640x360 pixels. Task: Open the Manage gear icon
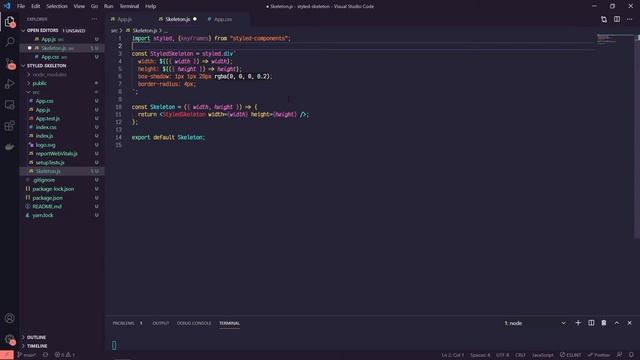click(9, 339)
